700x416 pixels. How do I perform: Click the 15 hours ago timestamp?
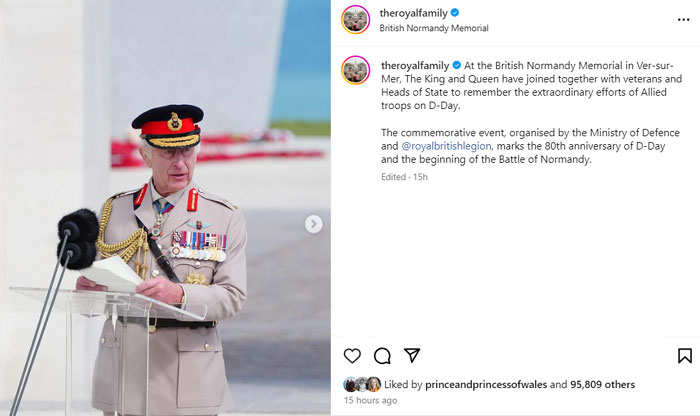pyautogui.click(x=370, y=400)
